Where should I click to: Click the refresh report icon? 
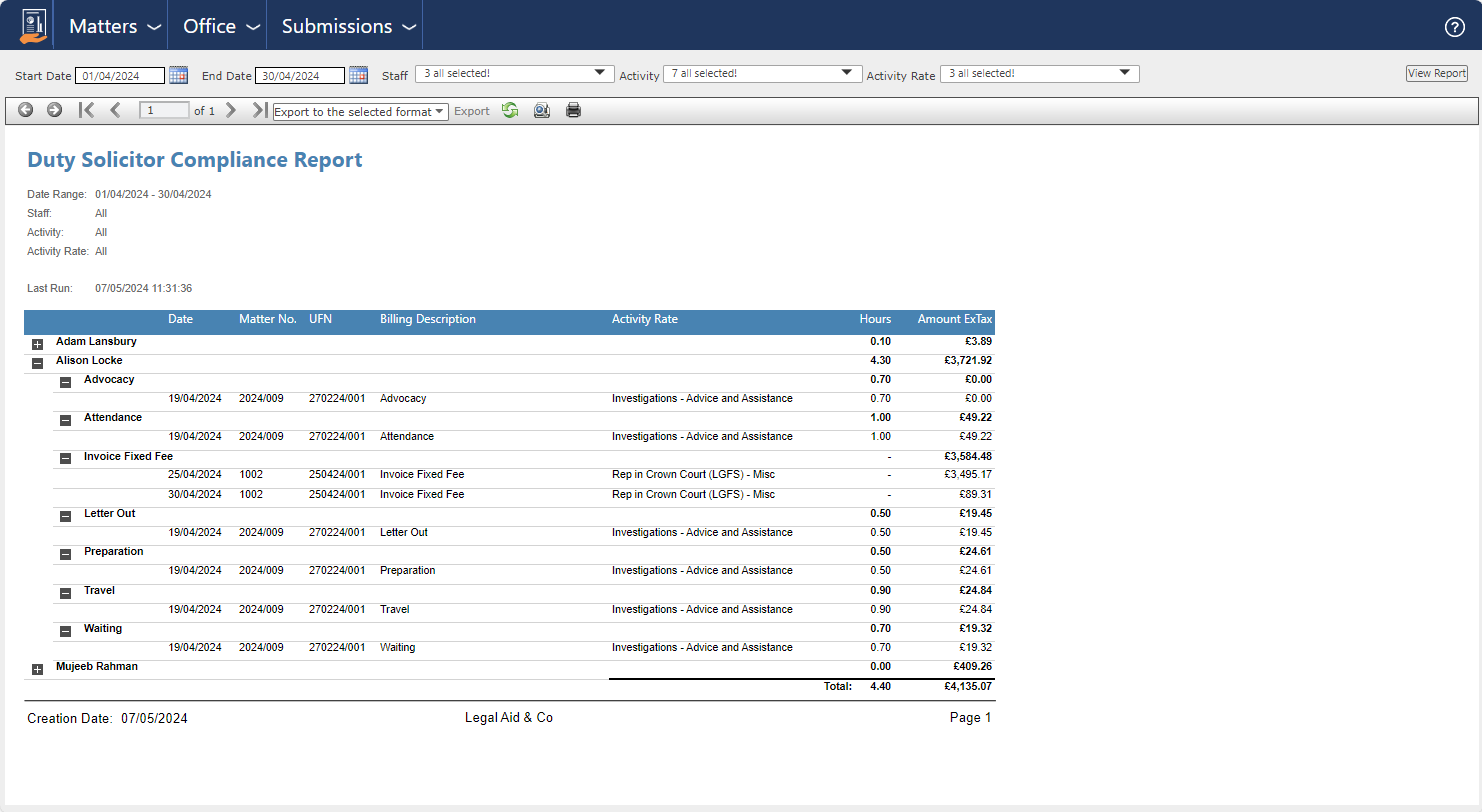(510, 111)
